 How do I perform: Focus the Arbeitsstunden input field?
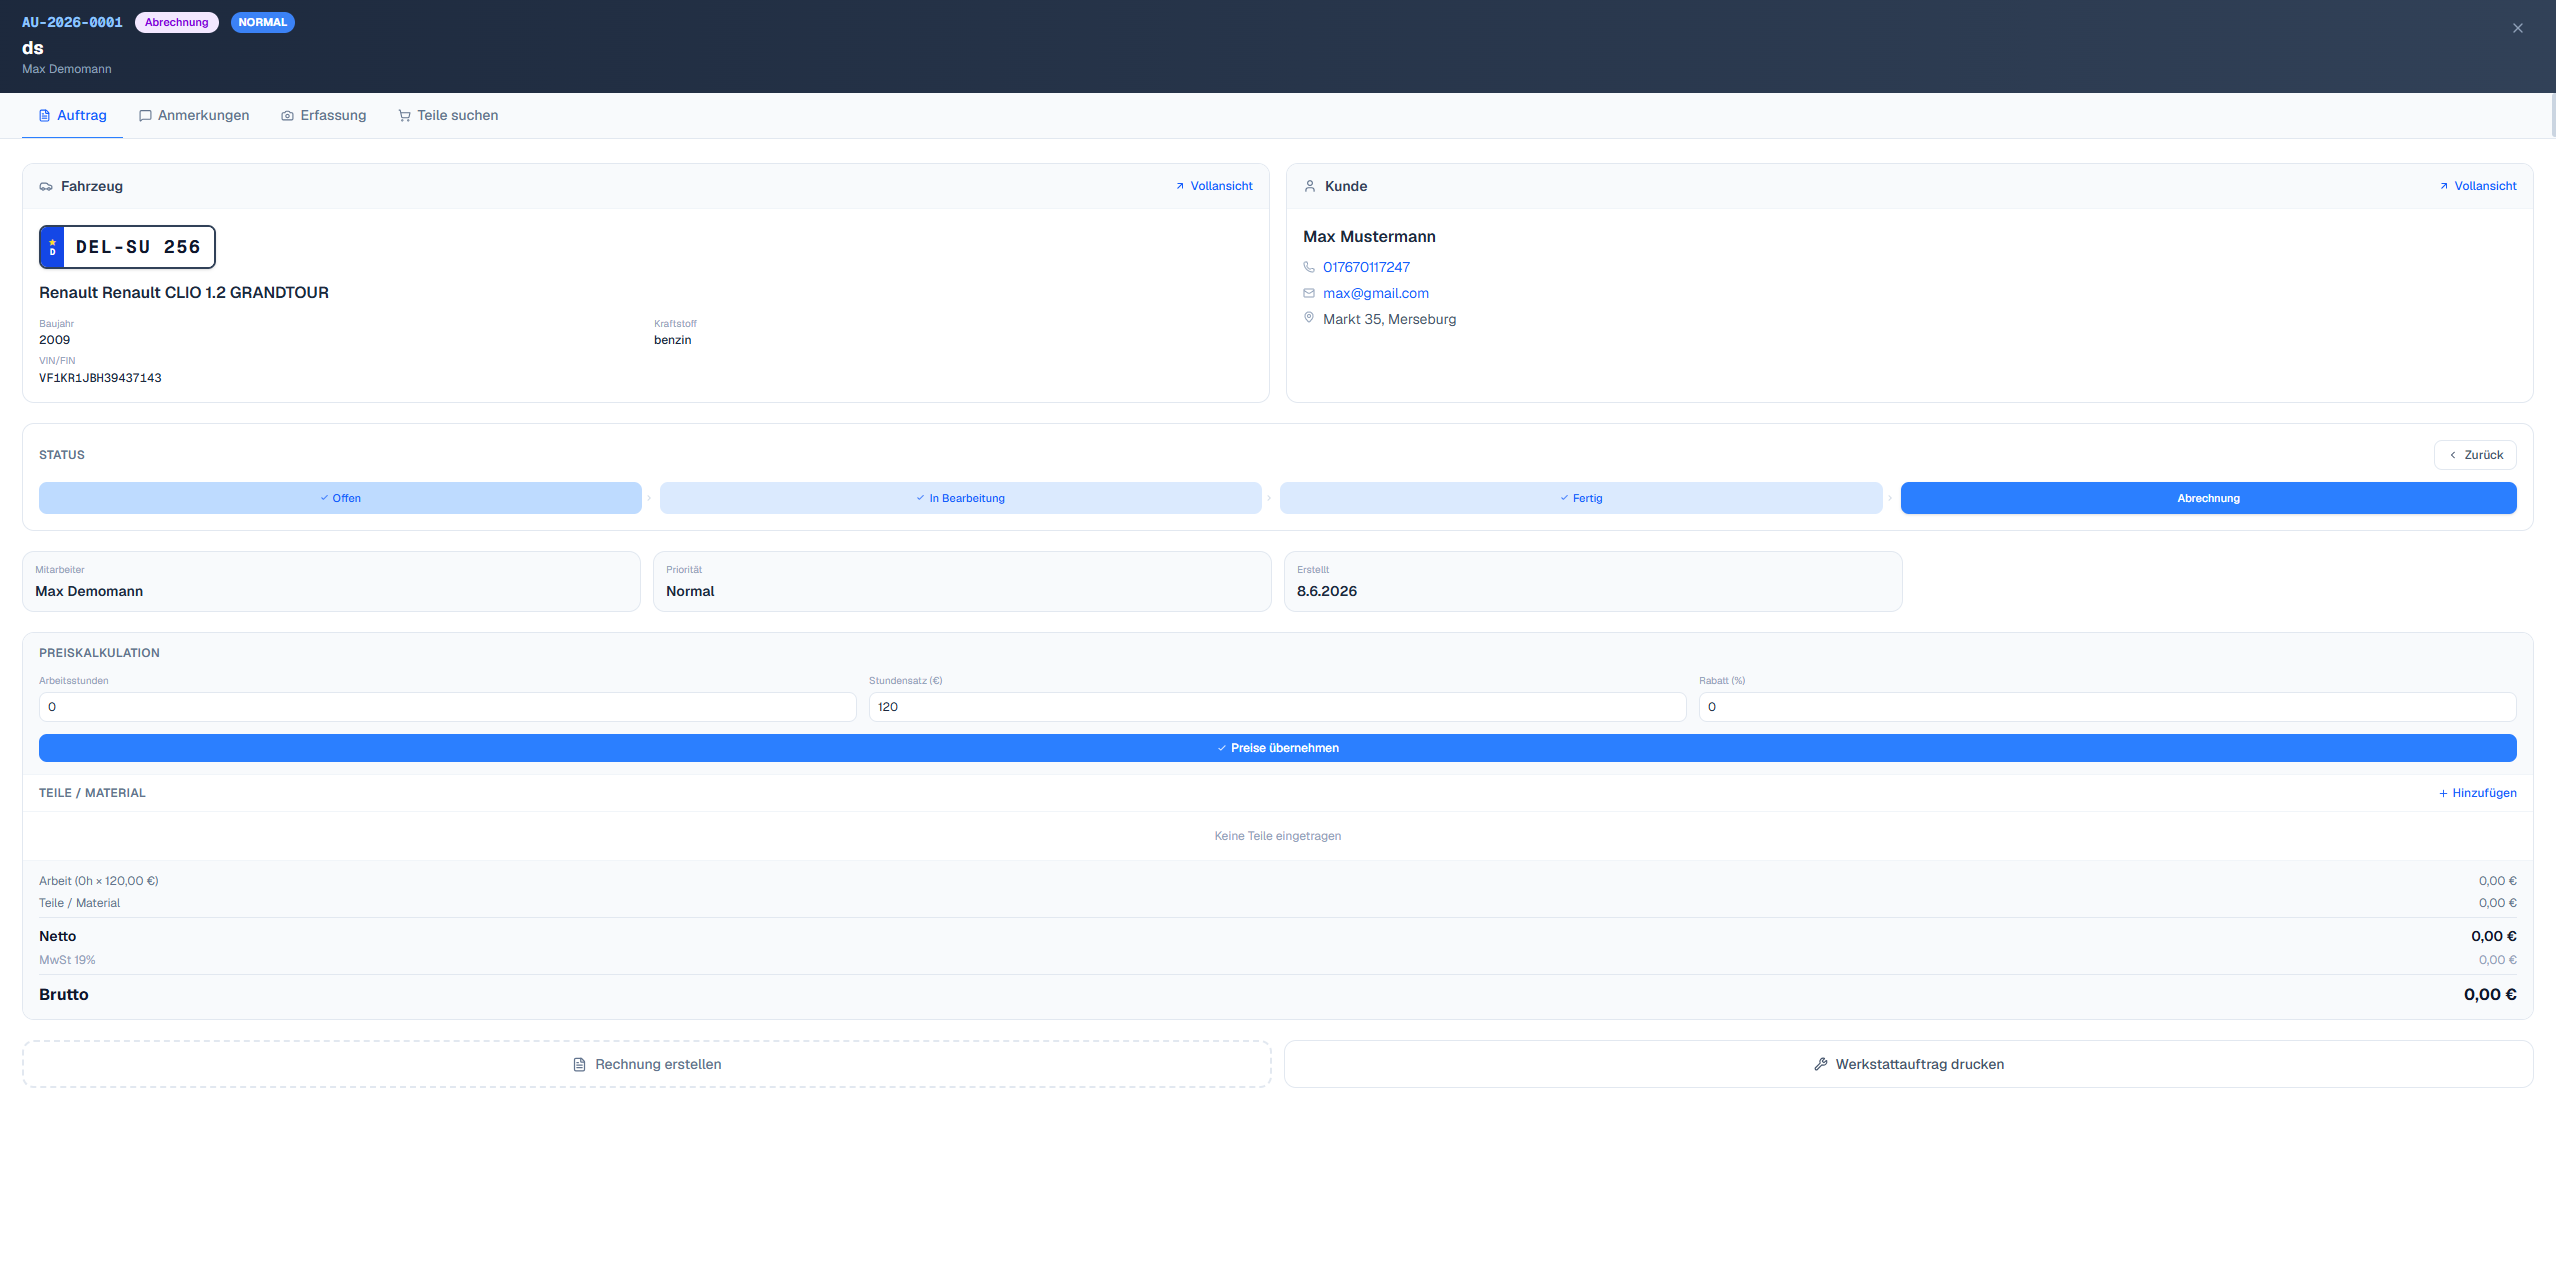[x=447, y=707]
